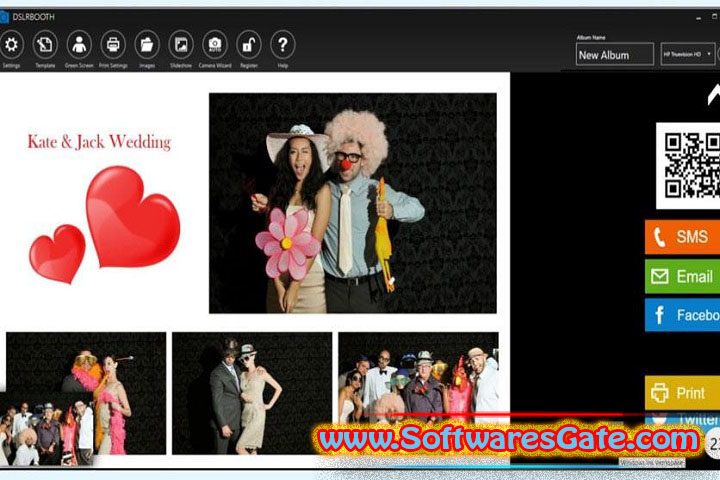Click the DSLRBOOTH app logo icon
720x480 pixels.
point(4,17)
